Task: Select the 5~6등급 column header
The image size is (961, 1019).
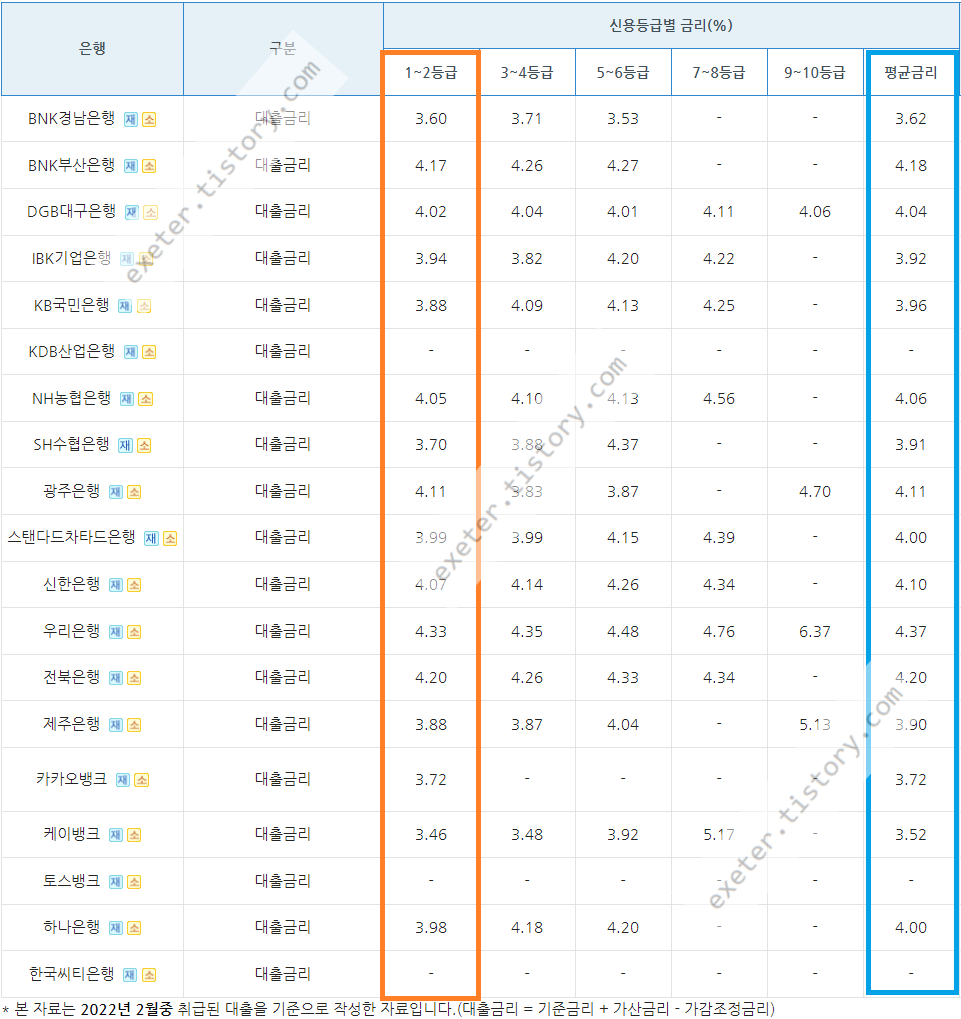Action: pos(623,73)
